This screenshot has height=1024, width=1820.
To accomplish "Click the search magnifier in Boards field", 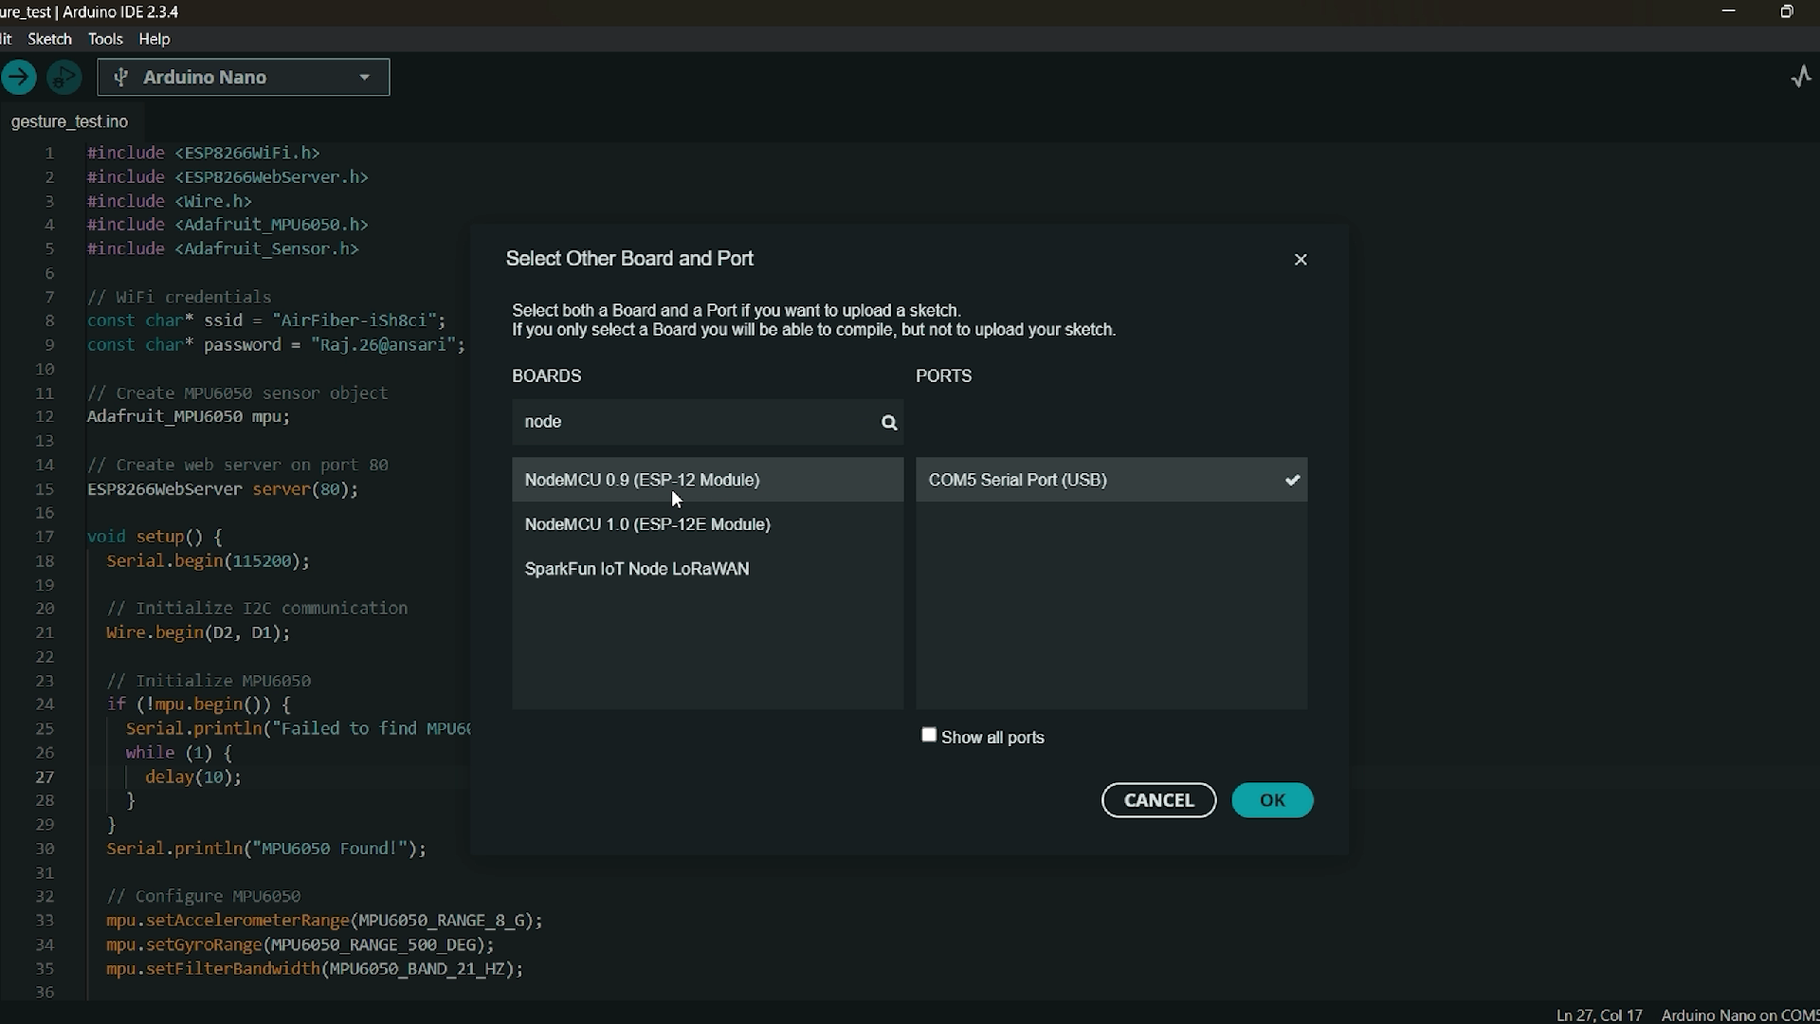I will click(x=889, y=422).
